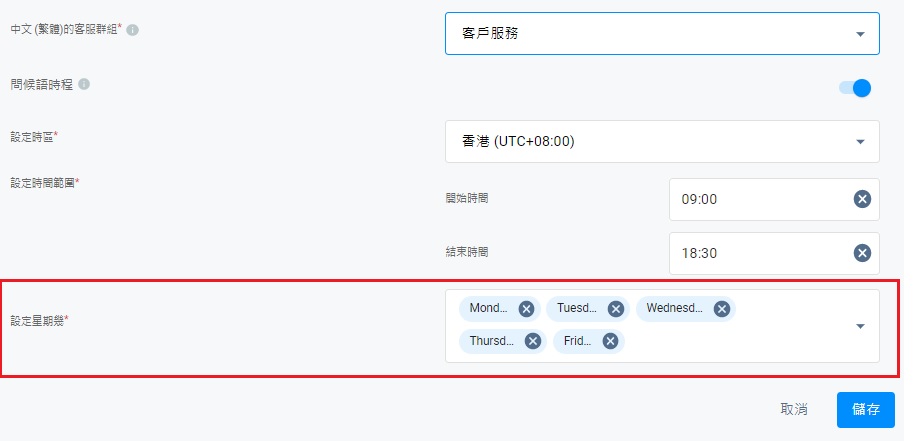Open the 客戶服務 group dropdown
Screen dimensions: 918x441
(x=661, y=34)
